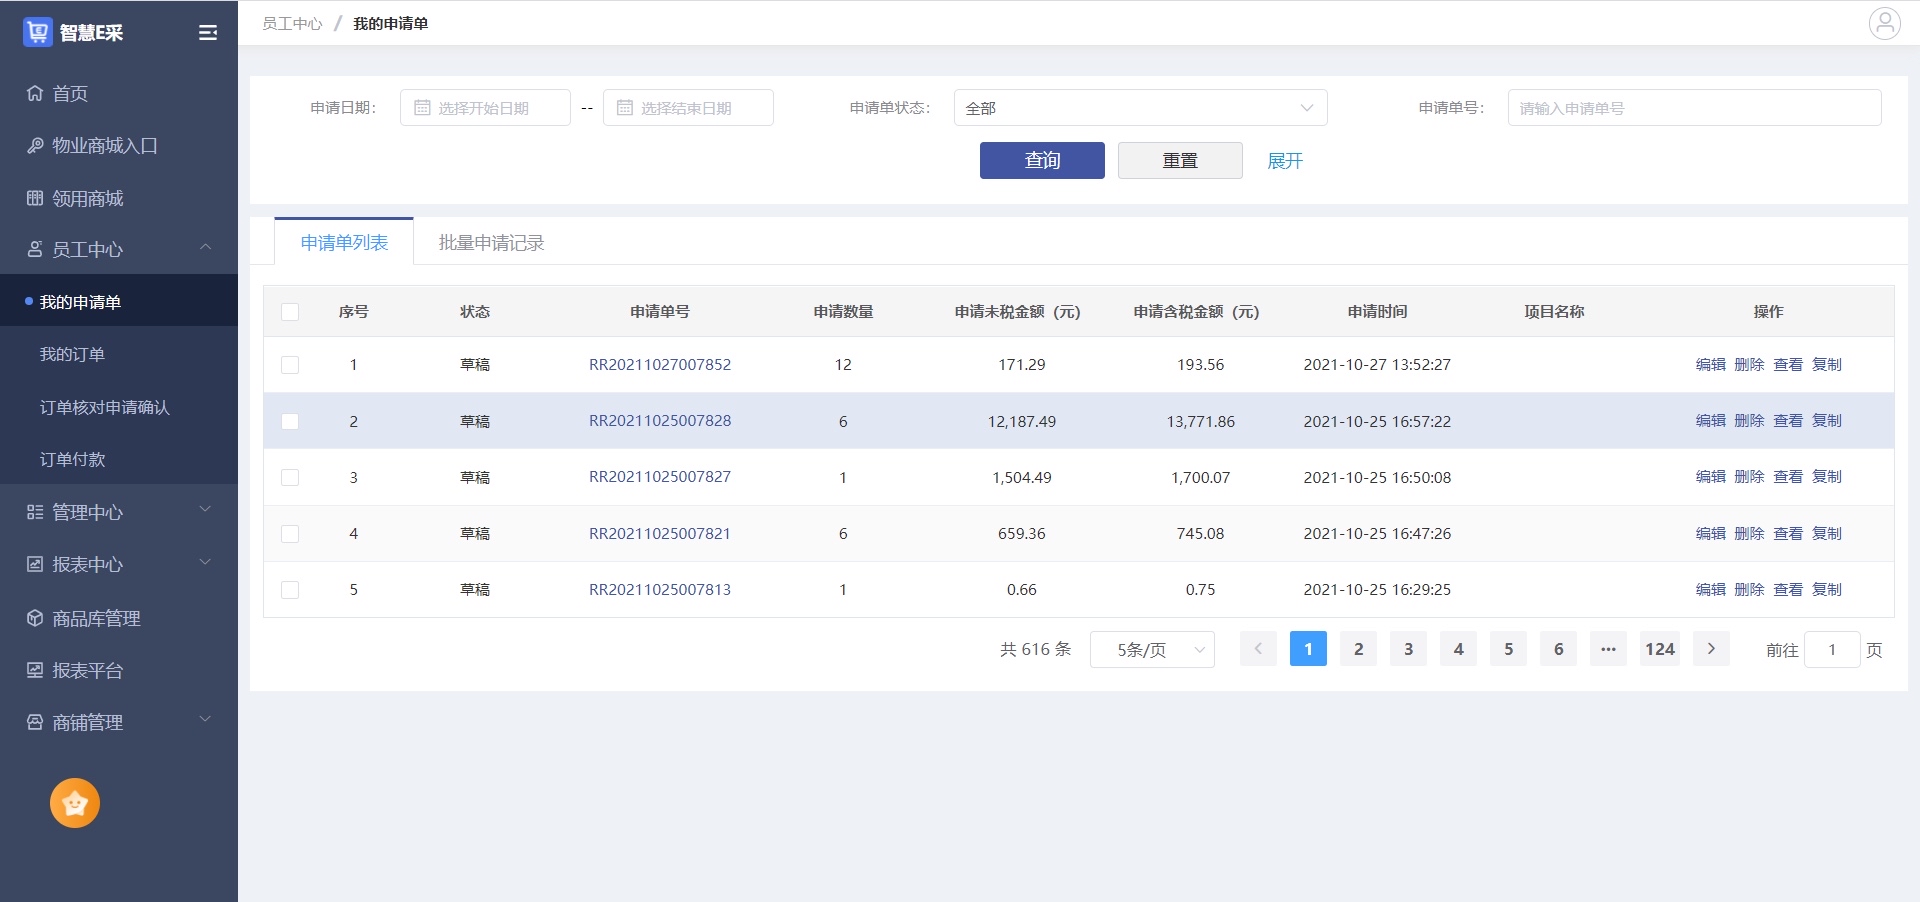Screen dimensions: 1920x902
Task: Click the 申请时间 column header
Action: pos(1377,312)
